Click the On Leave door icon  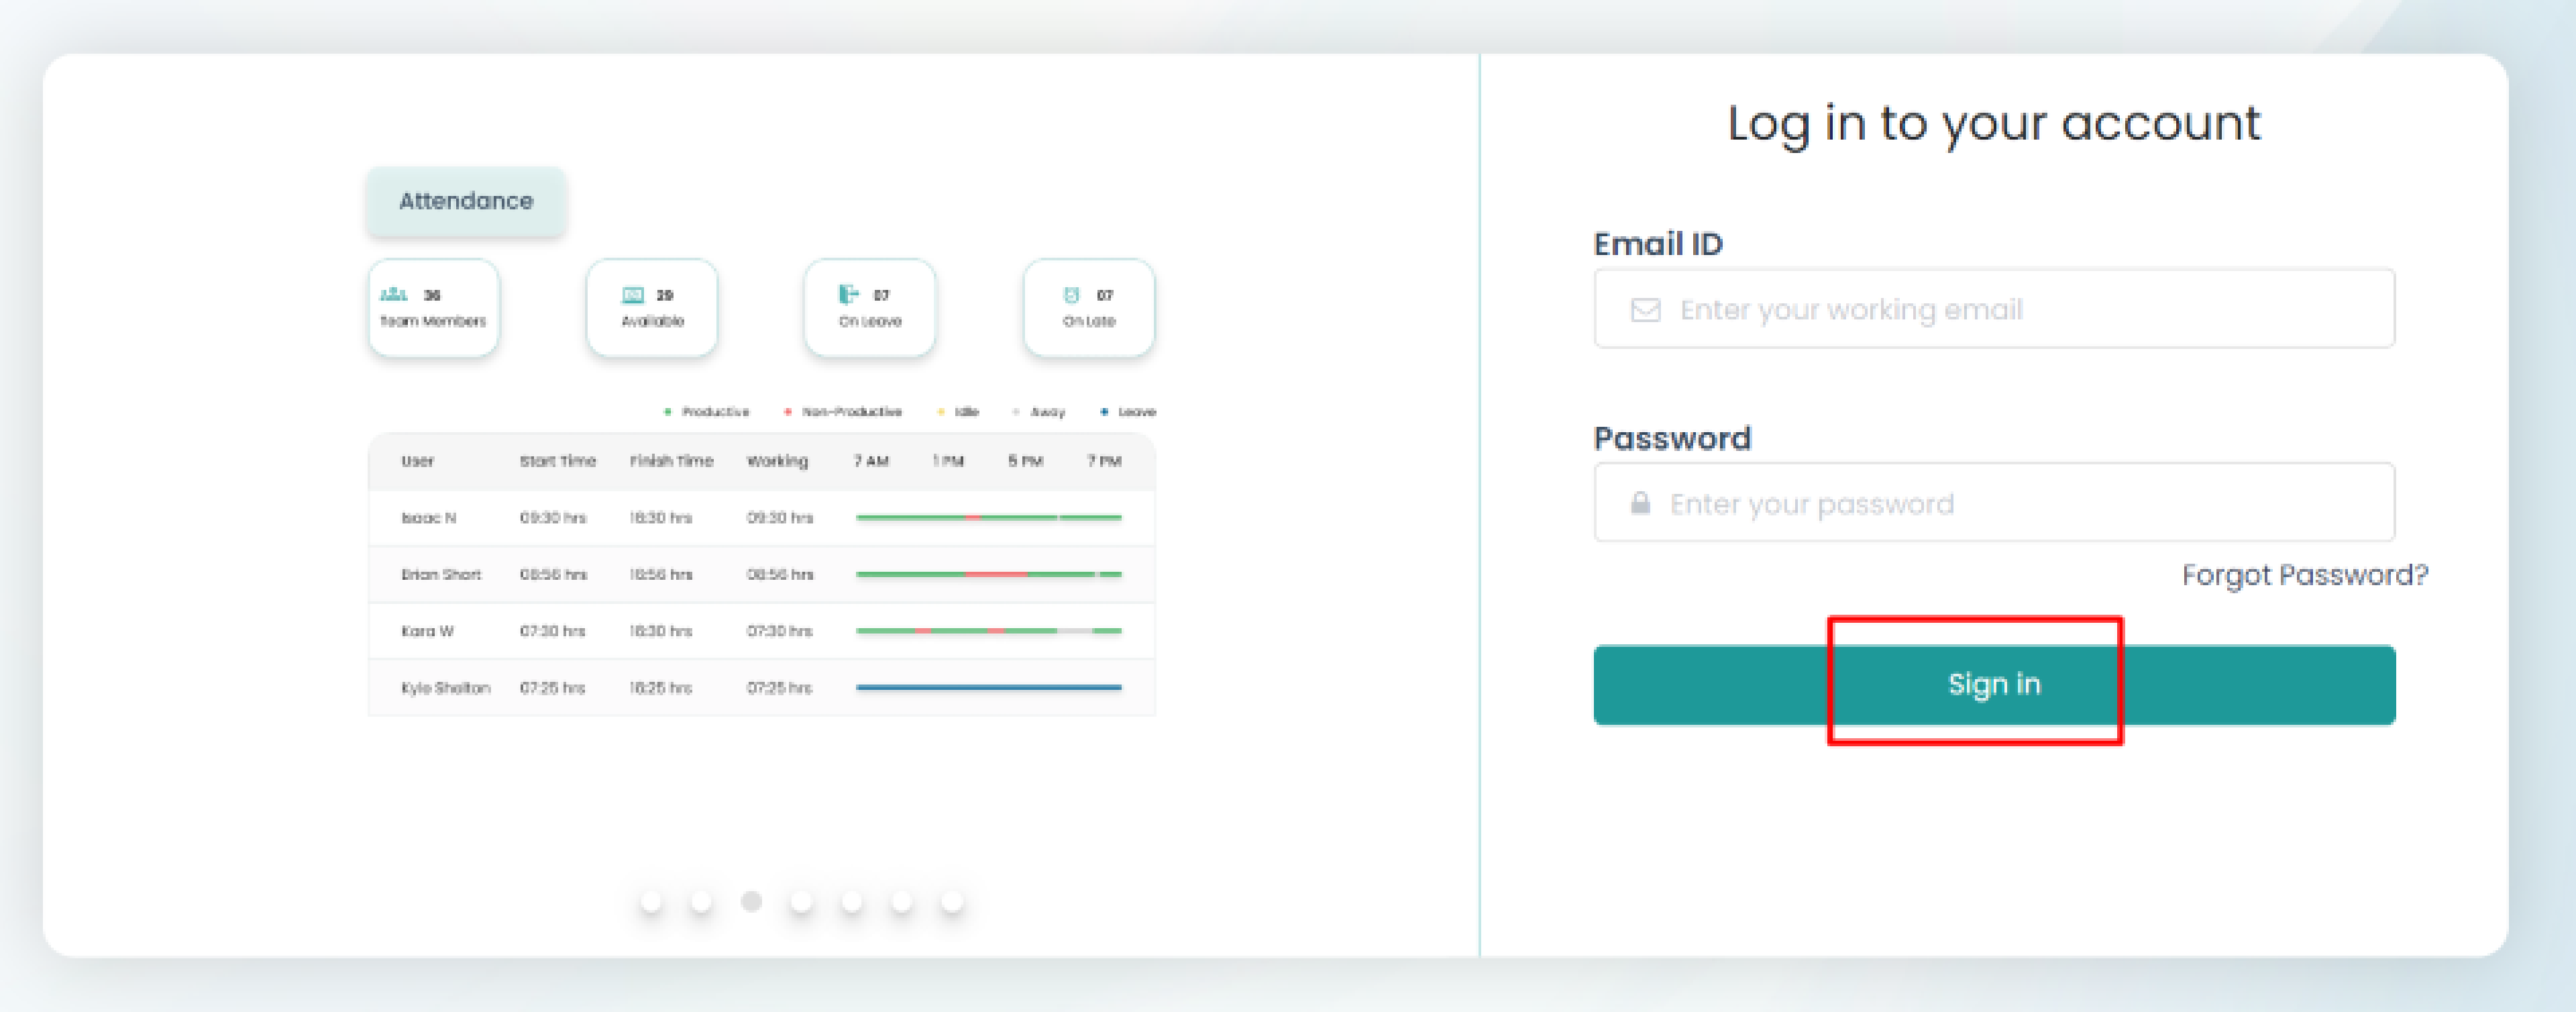(848, 294)
